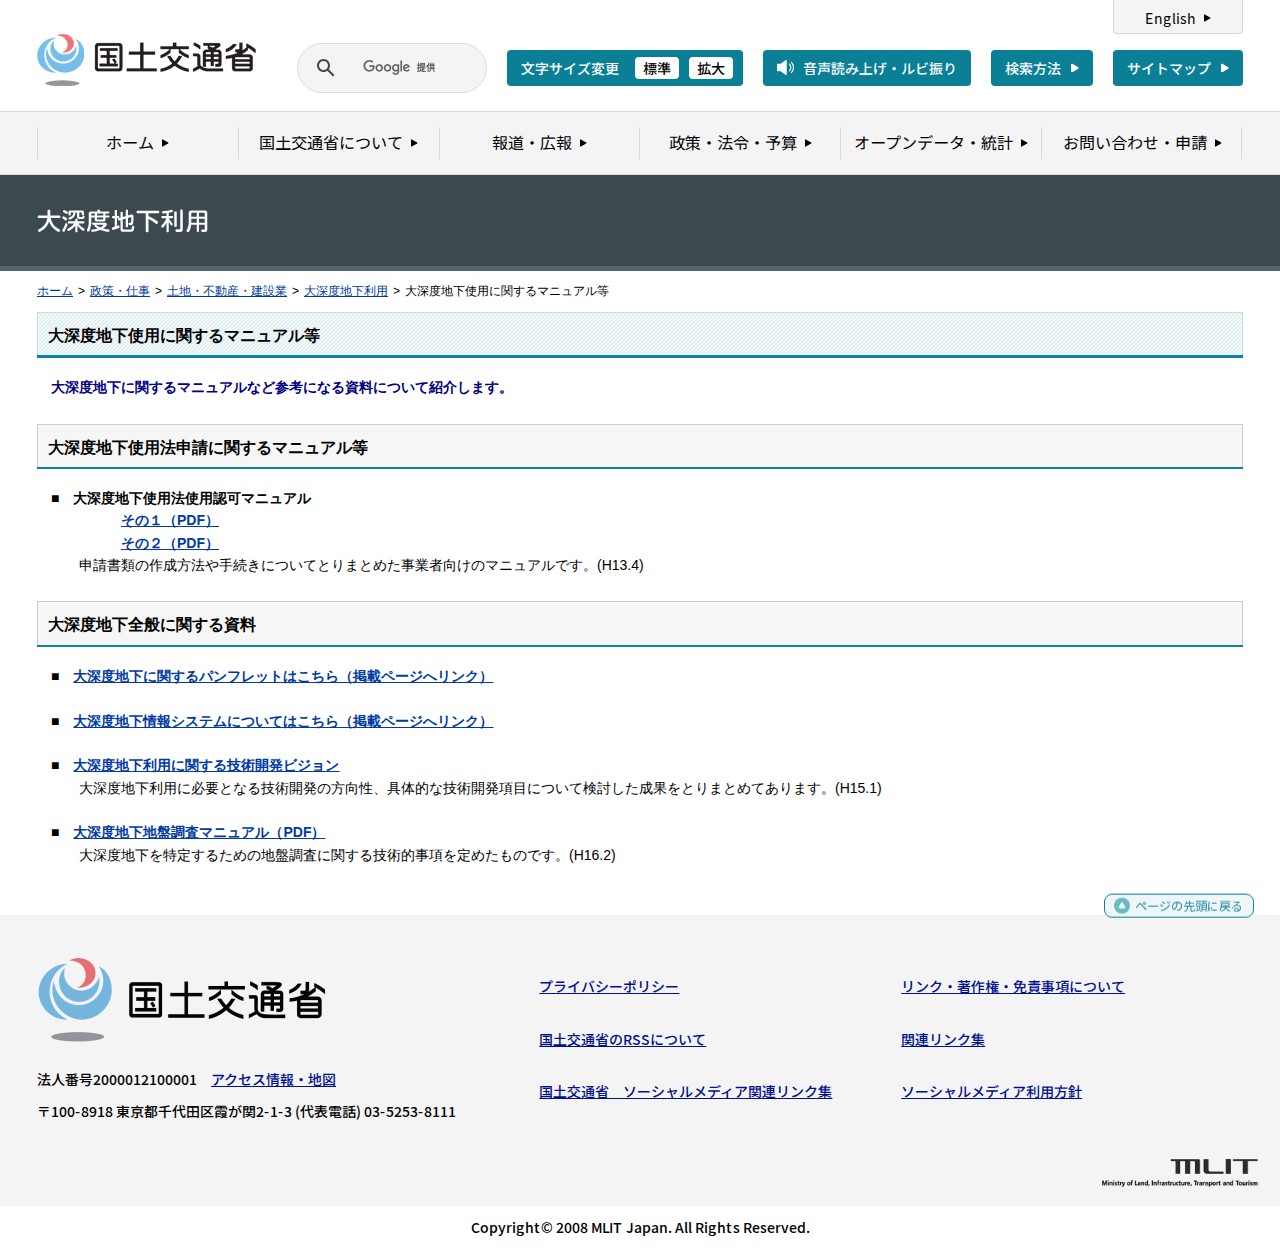Toggle text size back to 標準
The width and height of the screenshot is (1280, 1257).
(x=657, y=68)
